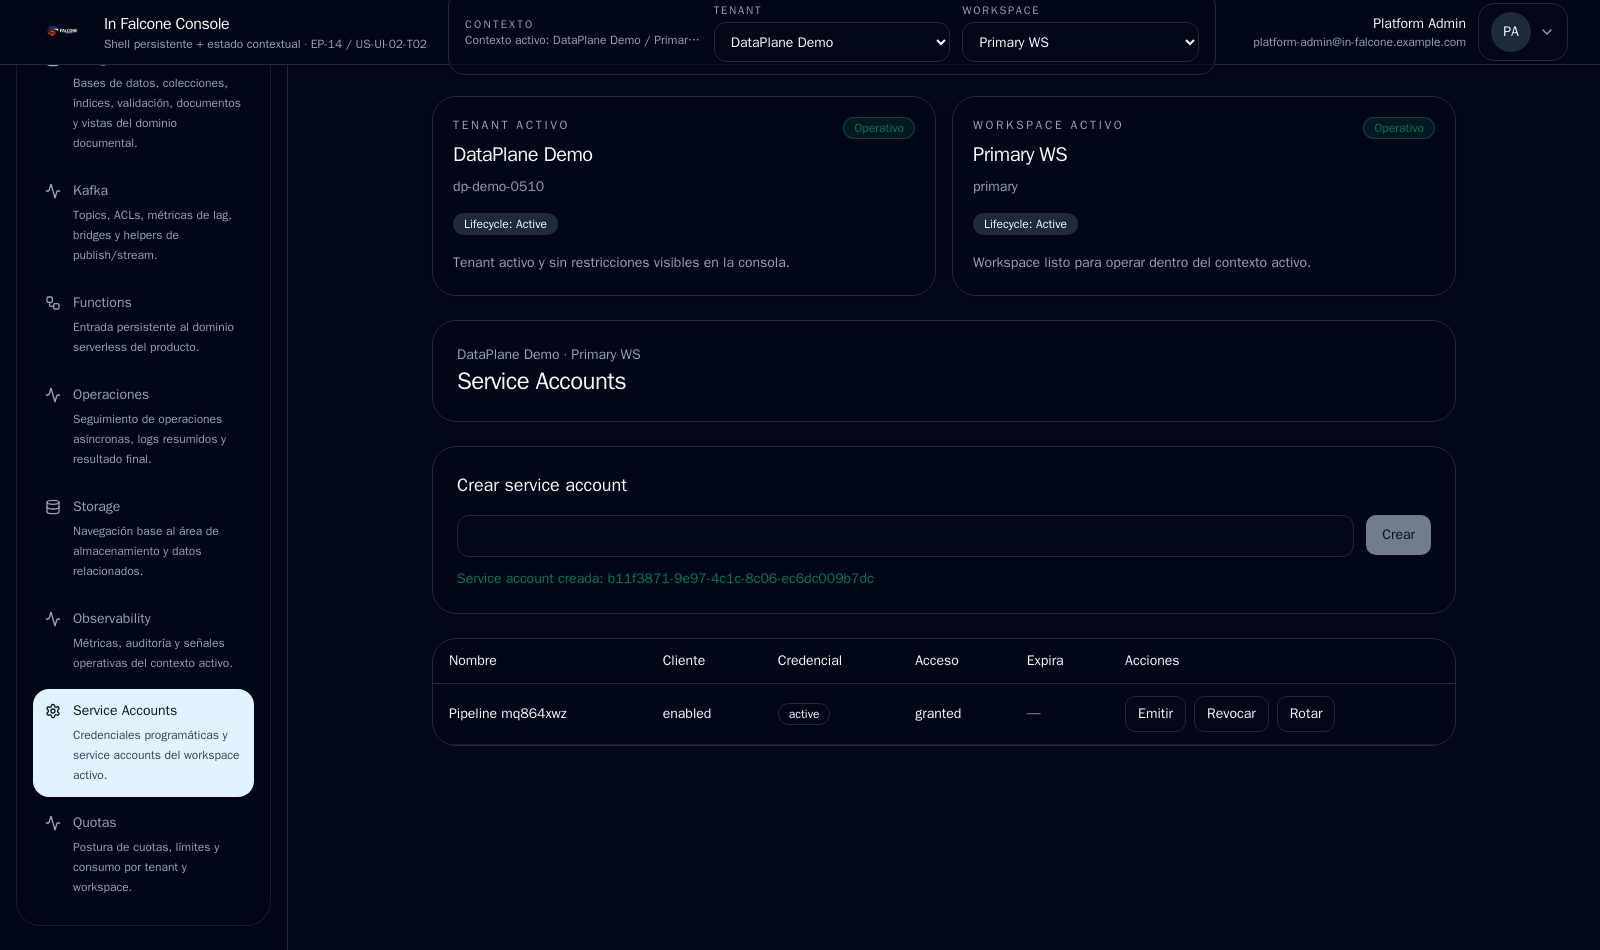Screen dimensions: 1600x950
Task: Click the Nombre column header
Action: click(x=473, y=661)
